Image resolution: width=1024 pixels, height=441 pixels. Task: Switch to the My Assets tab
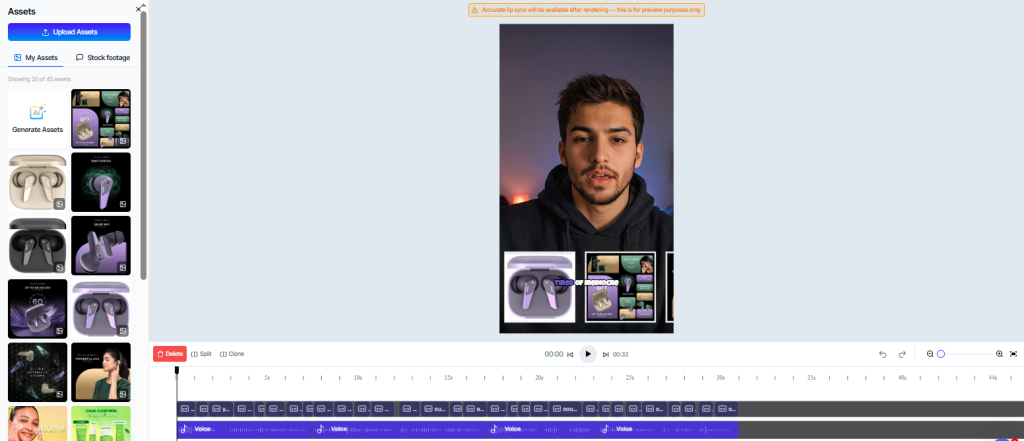(x=36, y=57)
